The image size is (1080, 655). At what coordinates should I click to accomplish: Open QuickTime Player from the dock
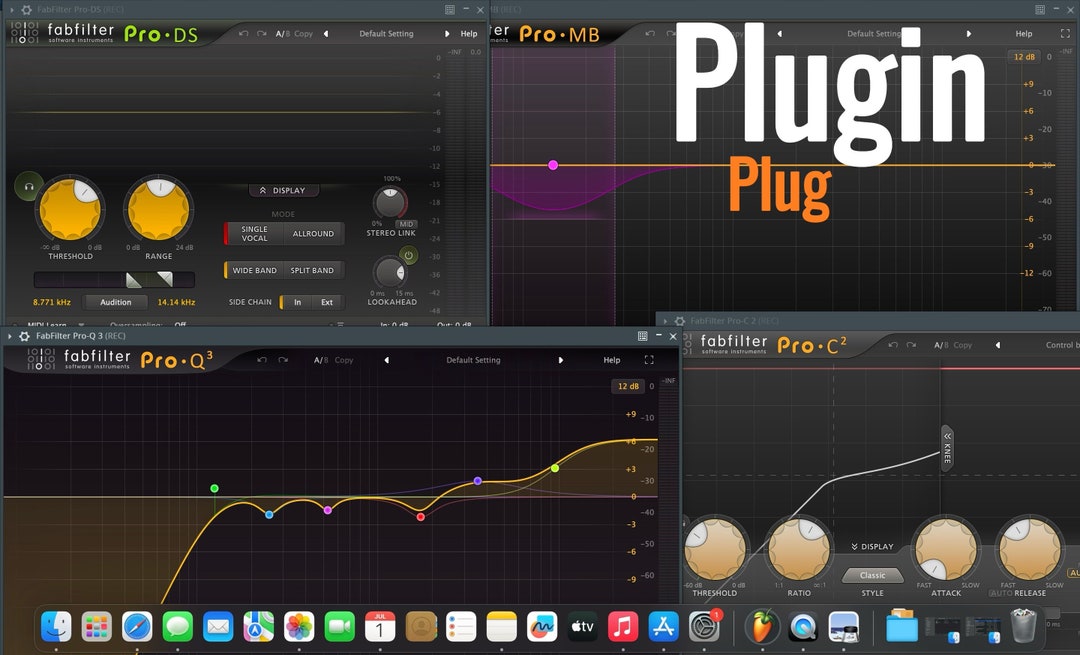[804, 627]
